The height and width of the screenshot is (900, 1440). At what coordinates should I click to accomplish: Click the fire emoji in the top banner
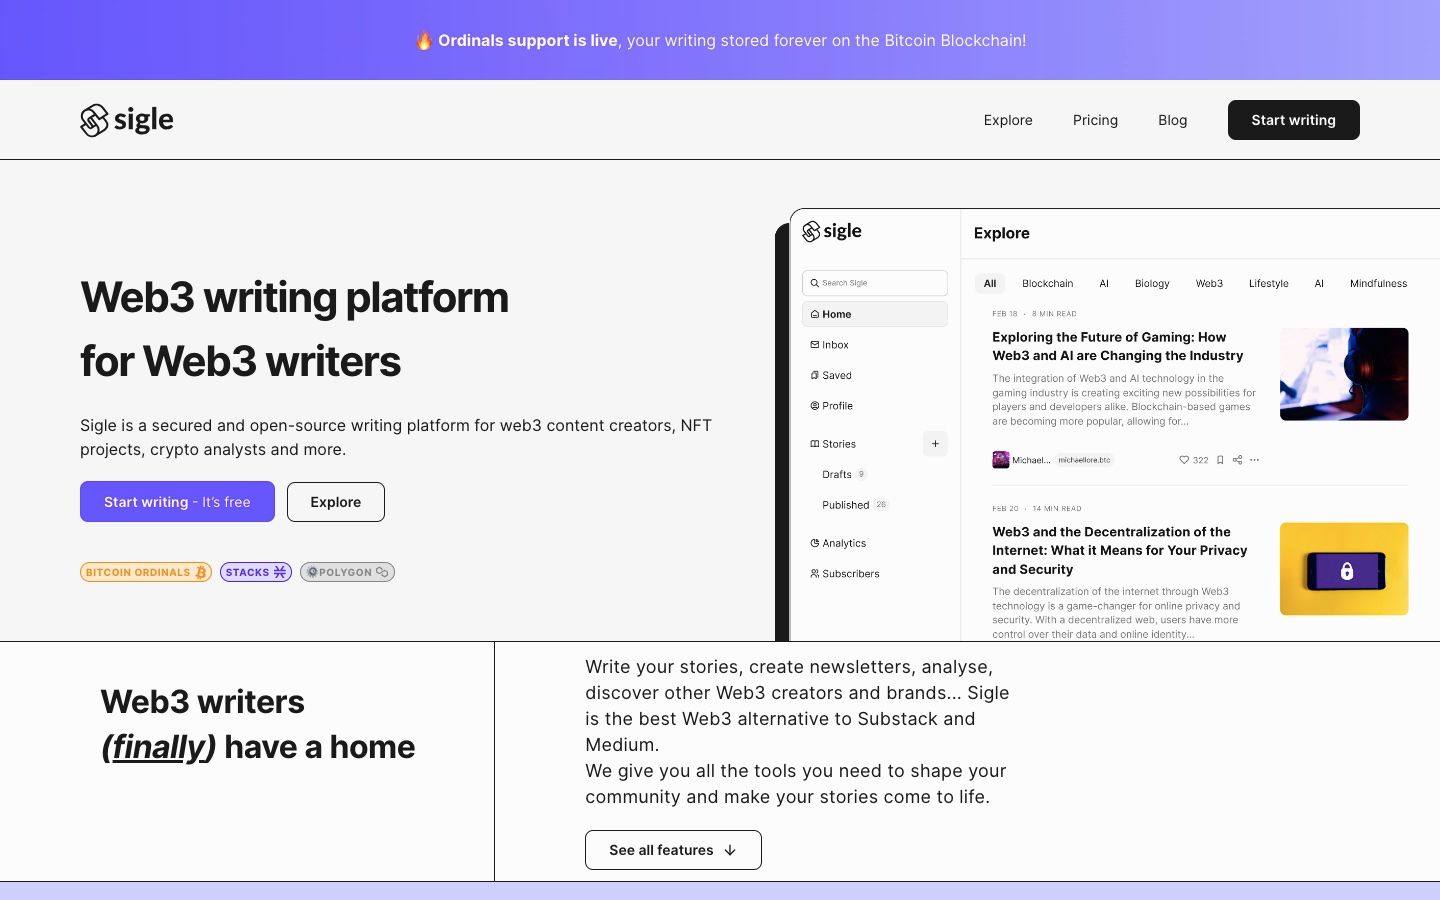424,41
